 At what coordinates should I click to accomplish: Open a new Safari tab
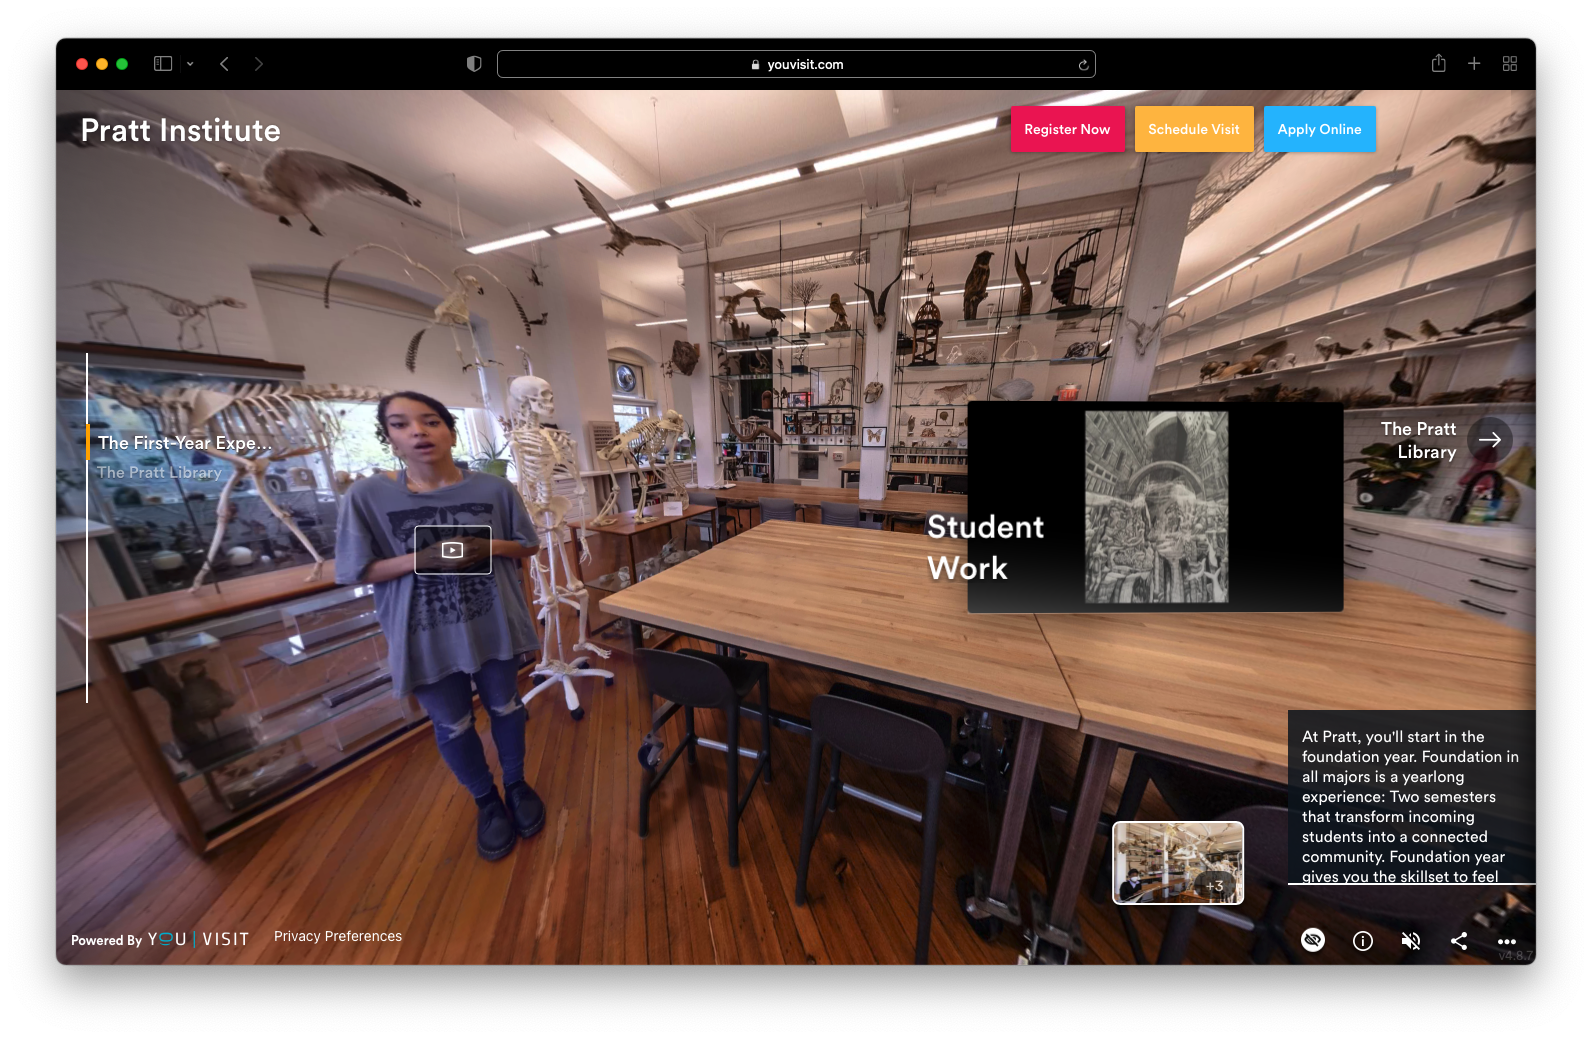(x=1474, y=64)
